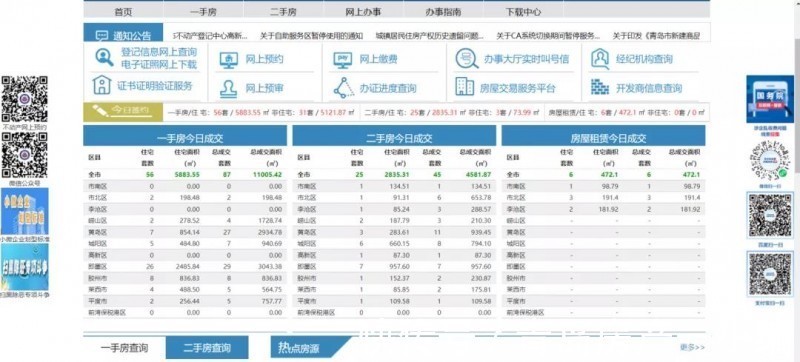Viewport: 800px width, 362px height.
Task: Click the building icon beside 房屋交易服务平台
Action: (x=464, y=87)
